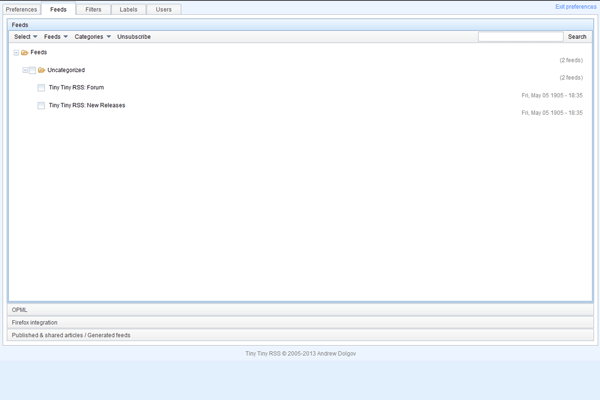Collapse the Uncategorized category node
This screenshot has width=600, height=400.
(26, 70)
